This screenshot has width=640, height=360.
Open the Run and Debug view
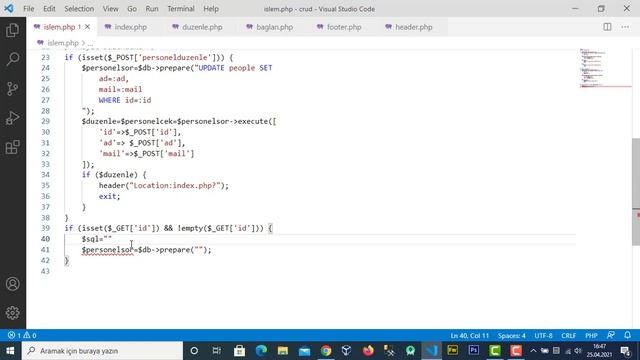pyautogui.click(x=13, y=118)
